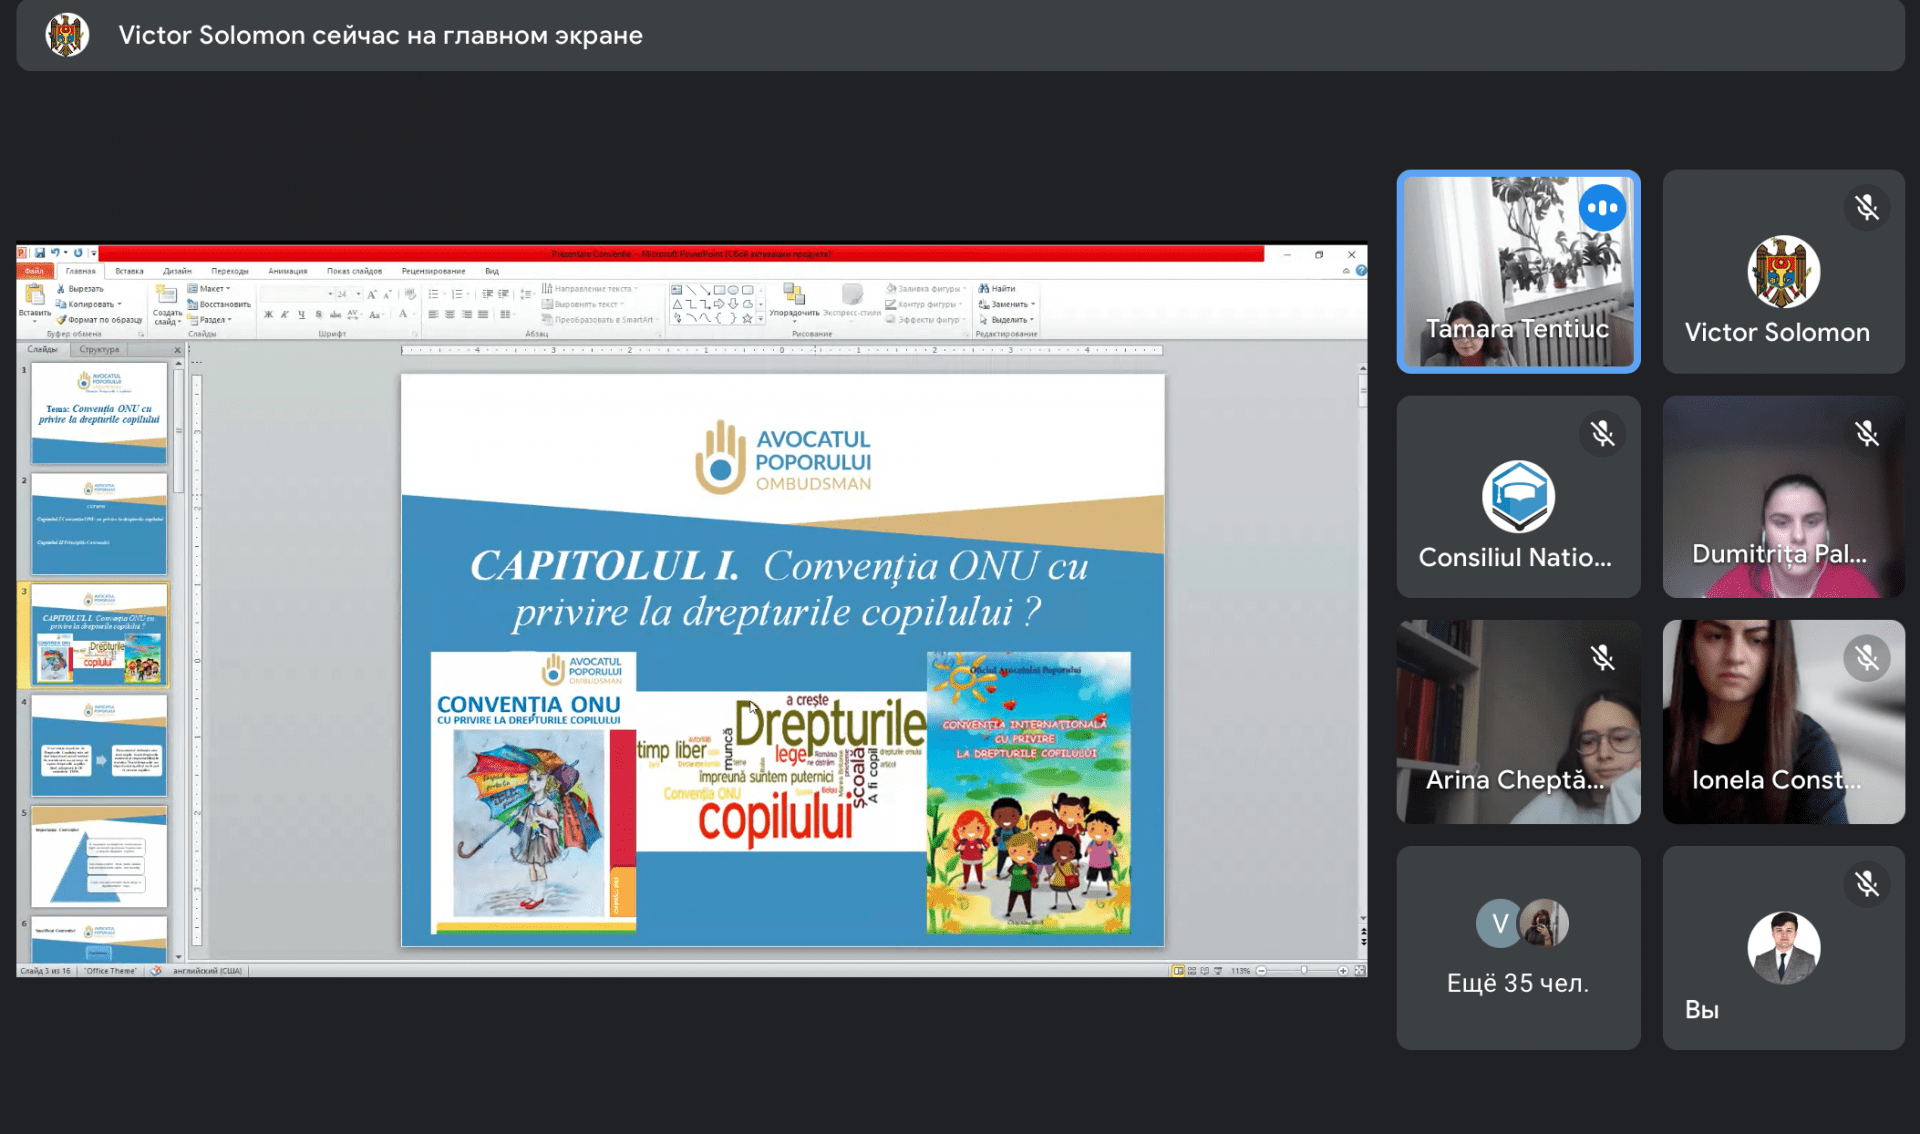The width and height of the screenshot is (1920, 1134).
Task: Click muted mic on Consiliul Natio... tile
Action: tap(1603, 433)
